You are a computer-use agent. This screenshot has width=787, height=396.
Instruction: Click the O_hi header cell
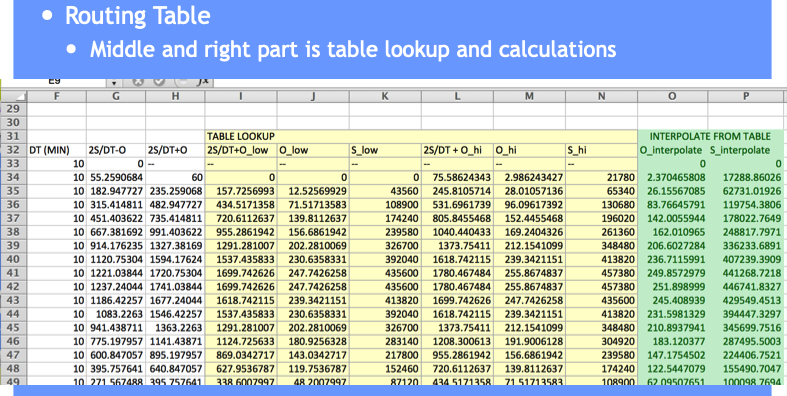pyautogui.click(x=529, y=150)
